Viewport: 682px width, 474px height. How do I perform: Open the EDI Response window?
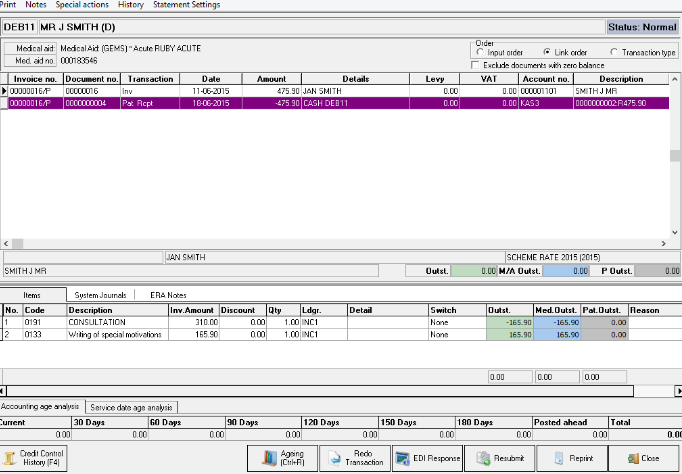tap(427, 458)
